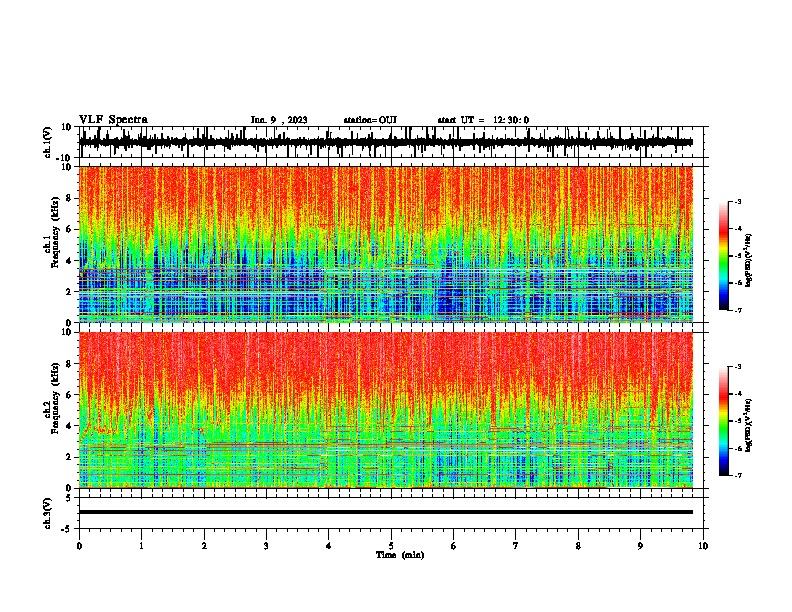Select the "station=OUJ" header label
This screenshot has height=612, width=792.
(x=370, y=120)
